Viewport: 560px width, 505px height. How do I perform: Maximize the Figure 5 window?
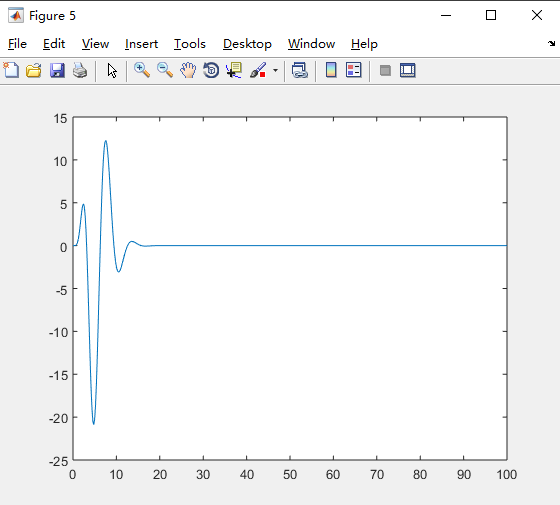(491, 15)
